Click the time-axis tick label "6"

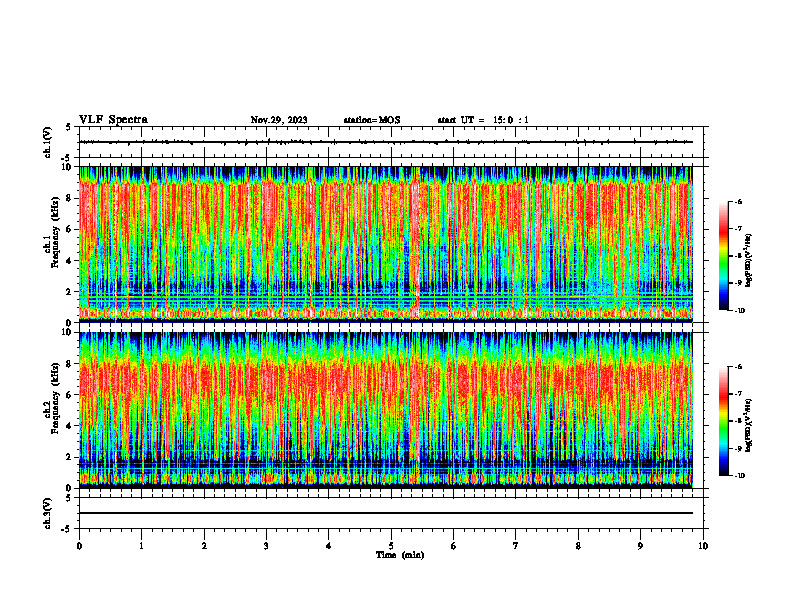pos(454,546)
